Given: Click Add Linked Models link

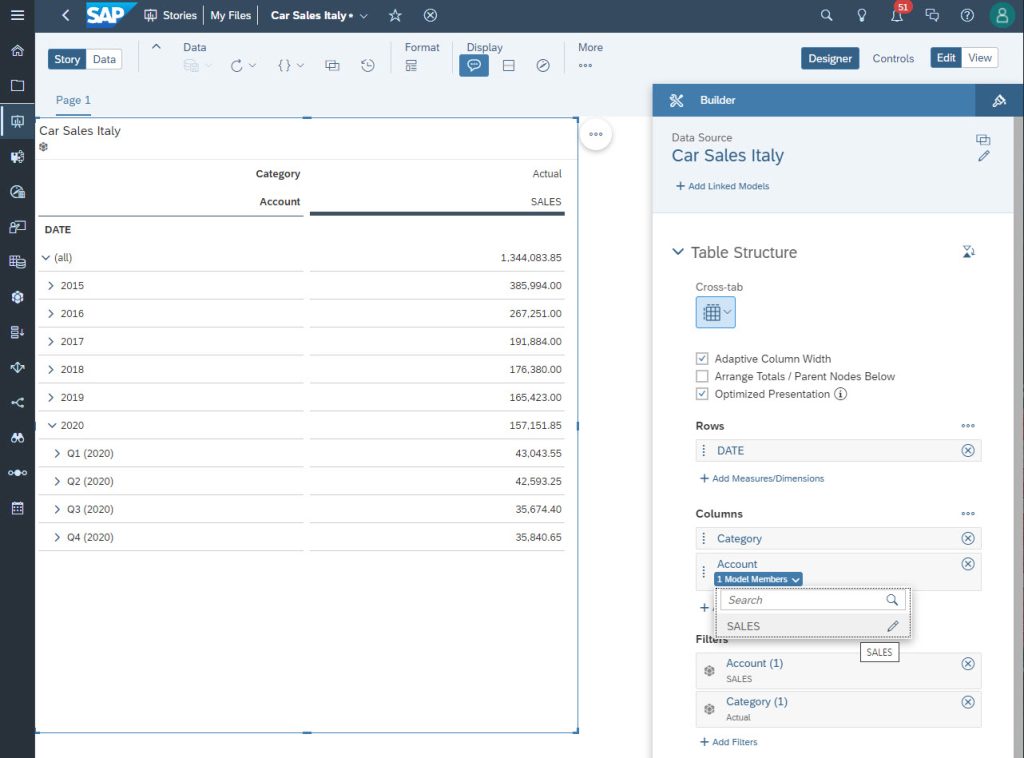Looking at the screenshot, I should pos(722,186).
